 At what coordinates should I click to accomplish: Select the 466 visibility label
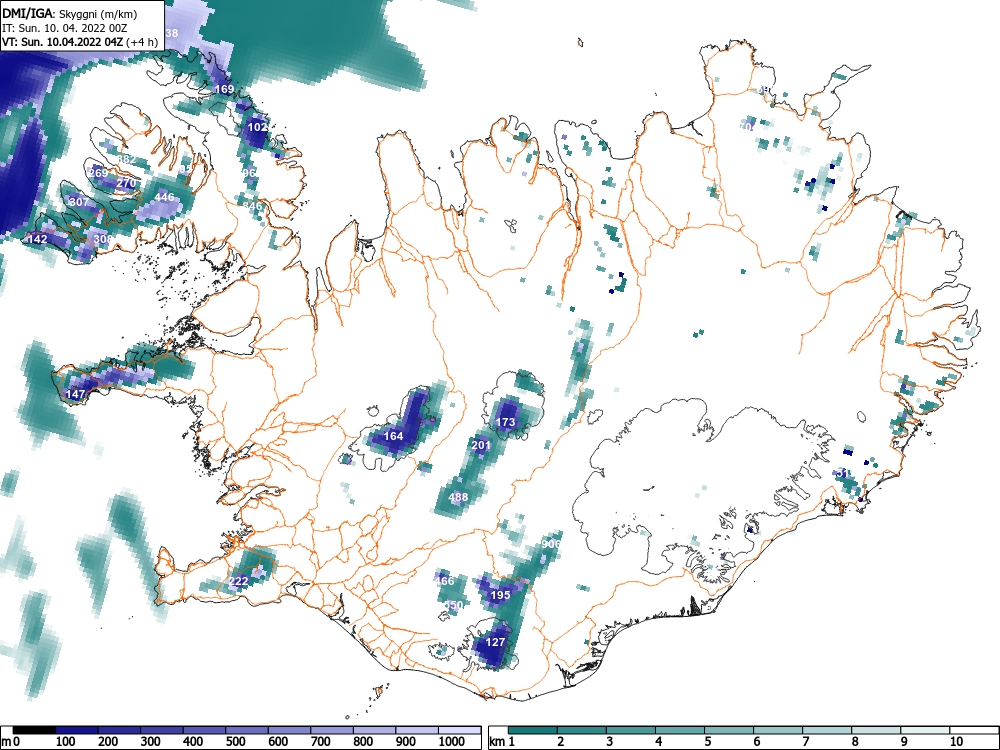pyautogui.click(x=445, y=580)
